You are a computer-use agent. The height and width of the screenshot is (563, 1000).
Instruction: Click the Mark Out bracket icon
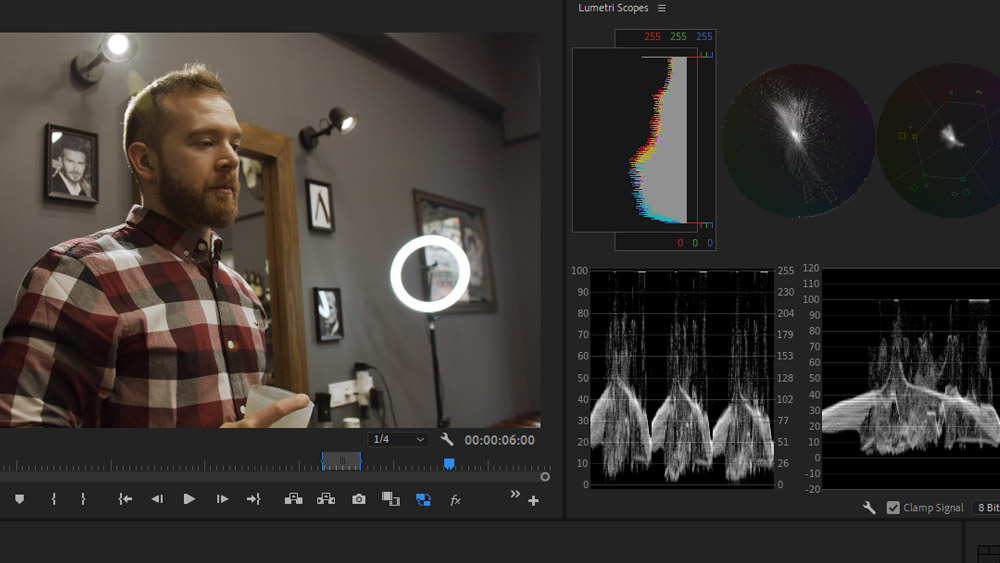[83, 499]
